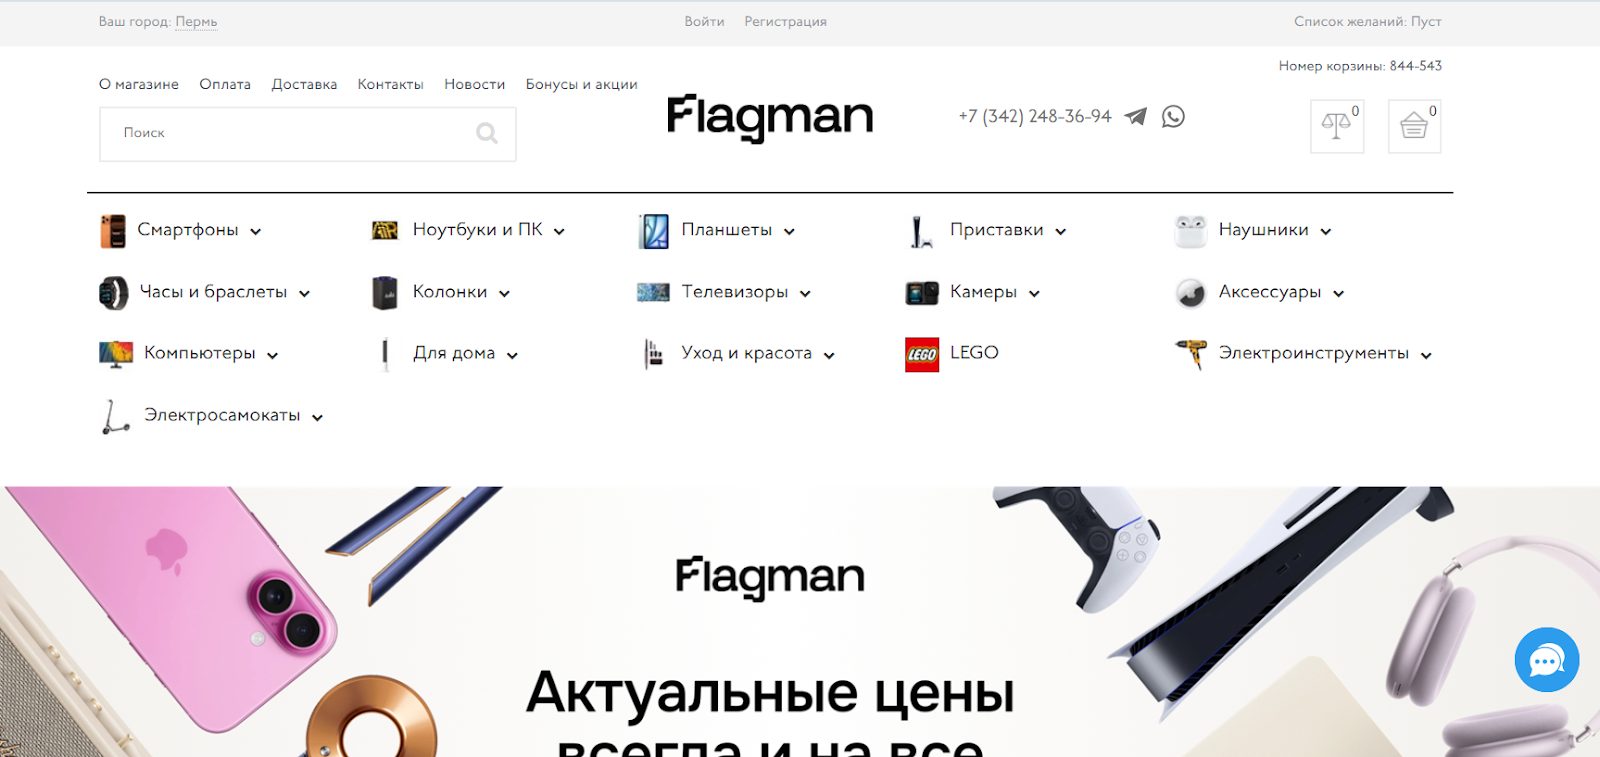Viewport: 1600px width, 757px height.
Task: Click the computer monitor category icon
Action: [116, 354]
